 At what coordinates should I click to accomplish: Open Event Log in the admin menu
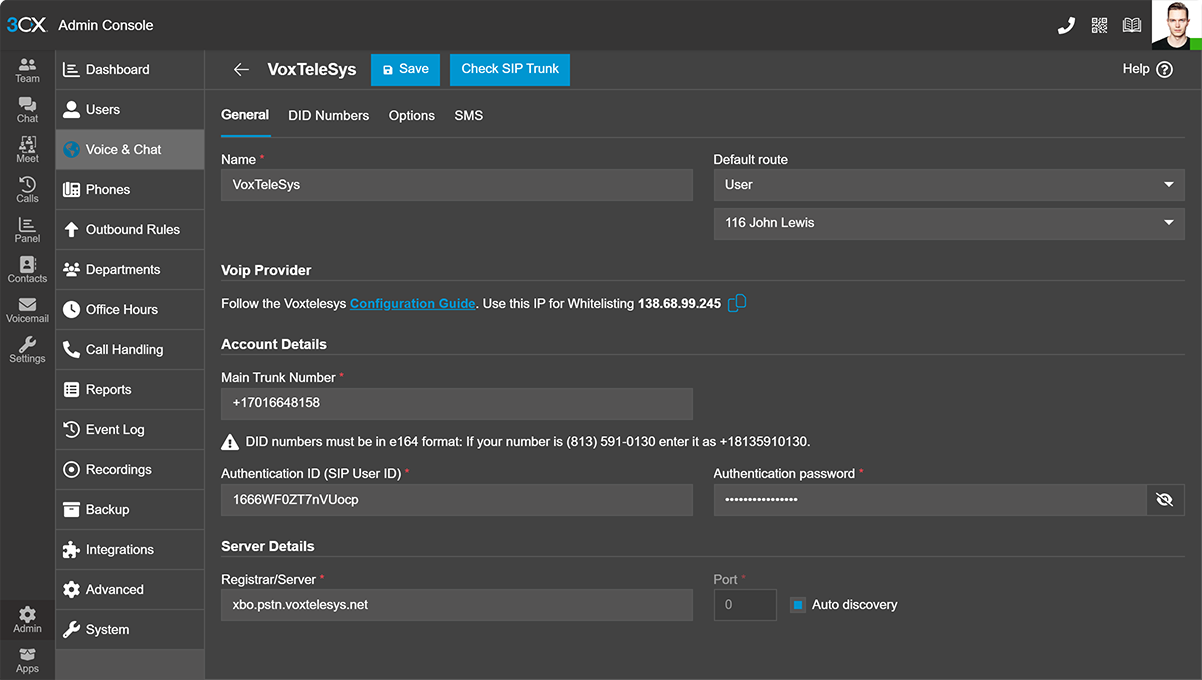[130, 430]
